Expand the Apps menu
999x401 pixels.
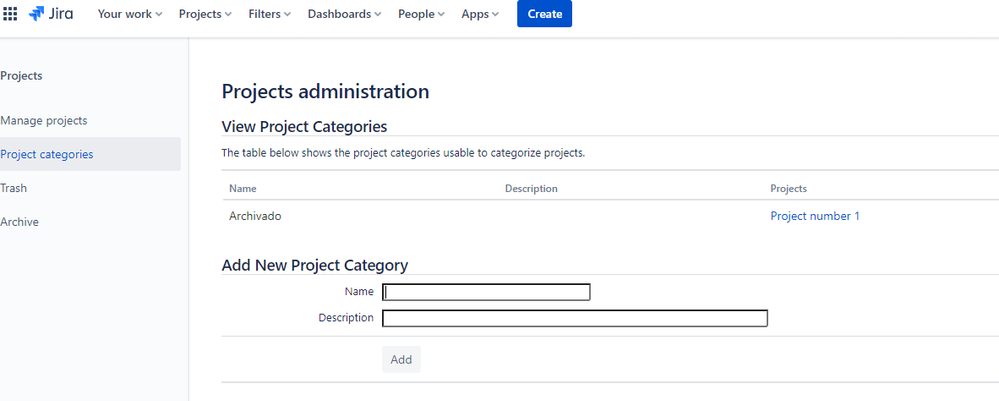pyautogui.click(x=480, y=14)
